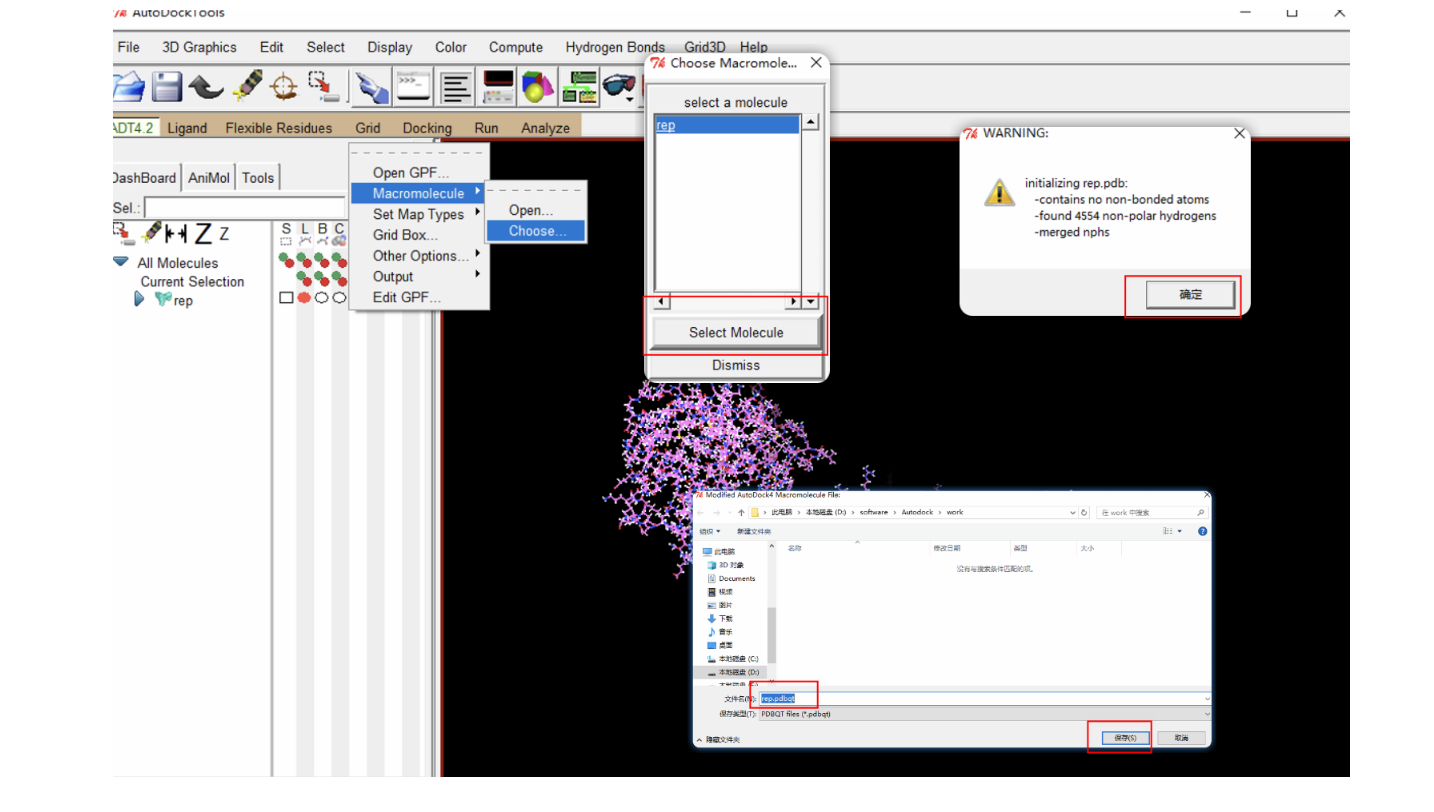Click the dashed-box selection icon in main toolbar
This screenshot has height=812, width=1434.
point(324,87)
